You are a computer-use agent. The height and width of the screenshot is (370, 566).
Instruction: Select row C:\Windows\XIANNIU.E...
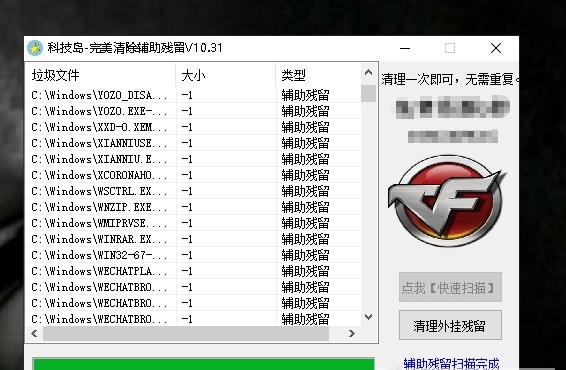point(193,159)
